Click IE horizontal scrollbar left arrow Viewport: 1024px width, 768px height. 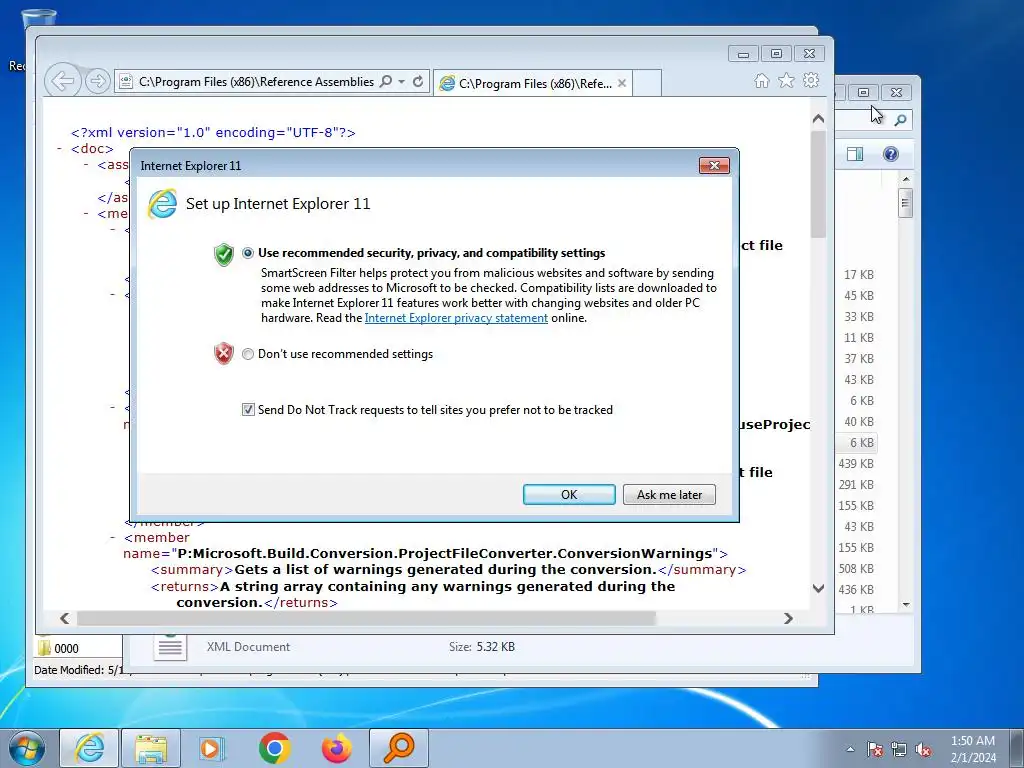click(64, 618)
